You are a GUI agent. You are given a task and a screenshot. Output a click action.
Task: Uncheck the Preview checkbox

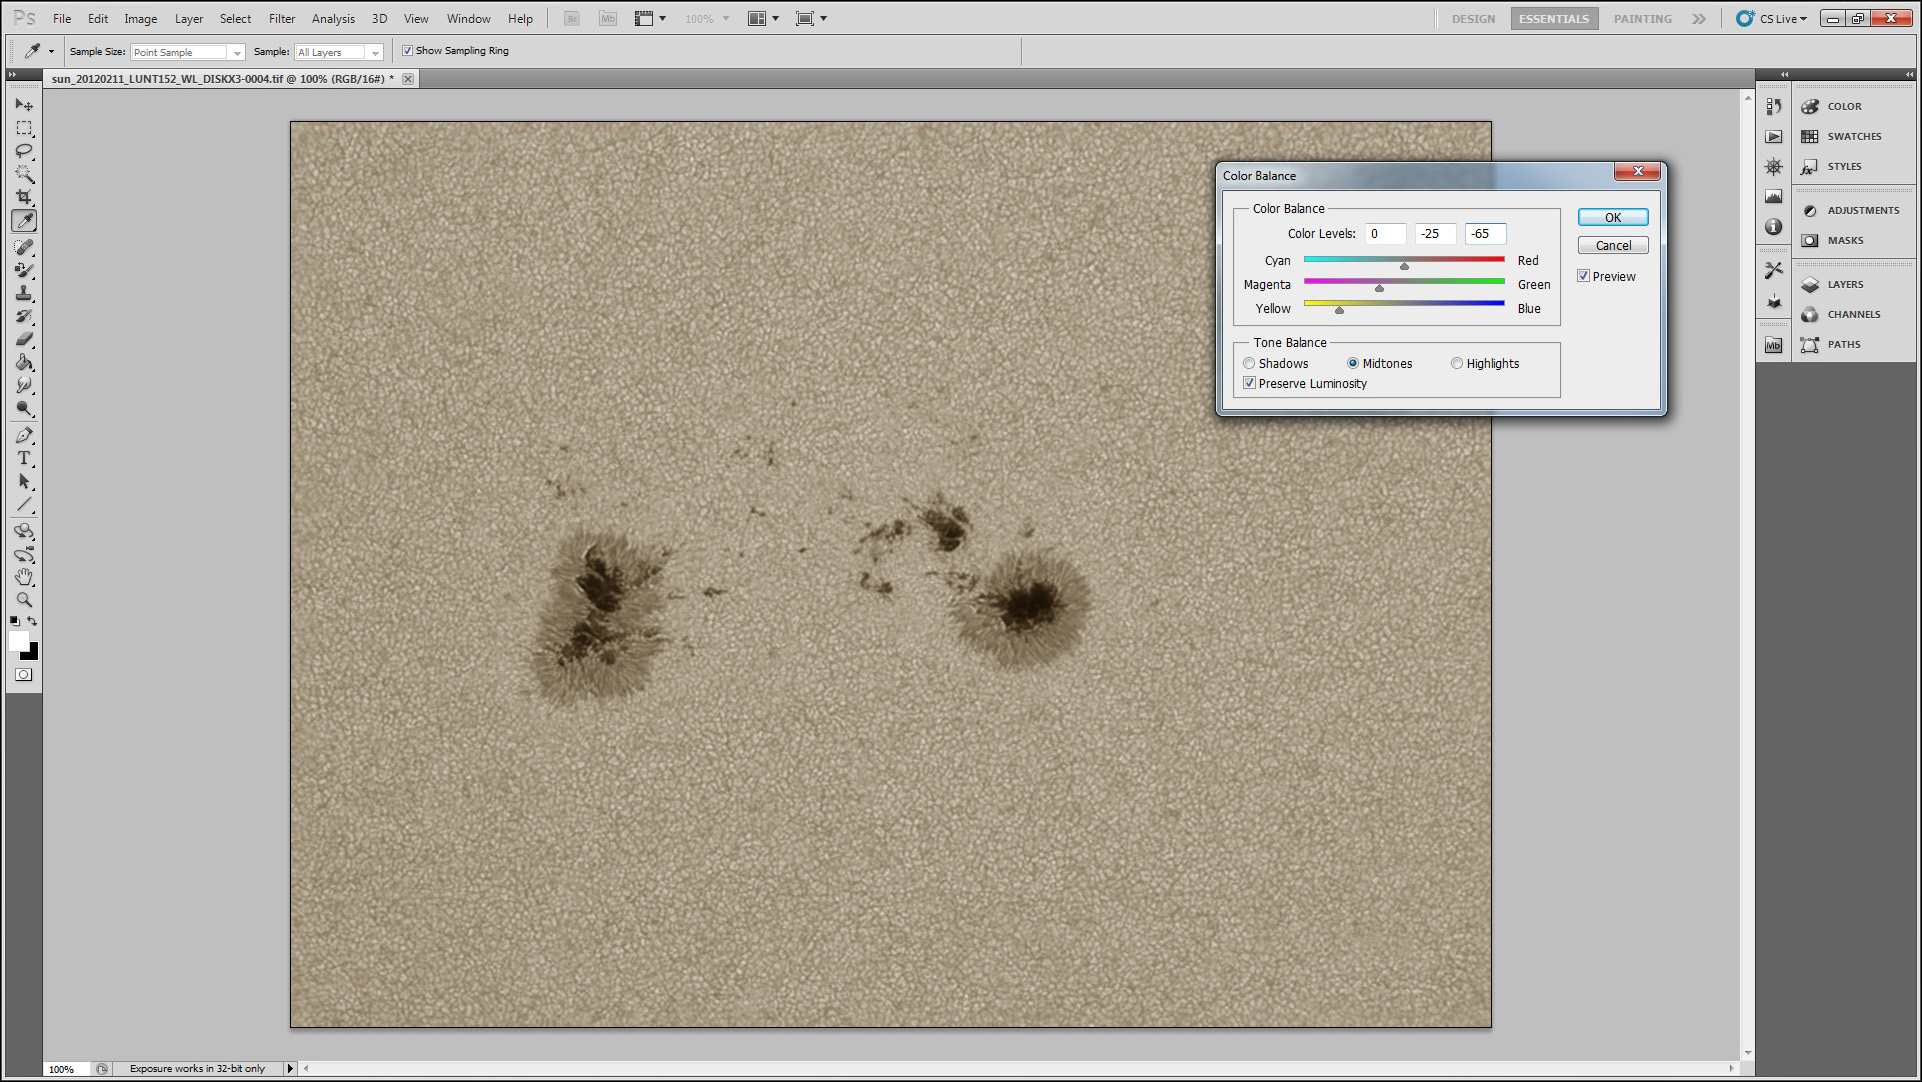[1584, 276]
